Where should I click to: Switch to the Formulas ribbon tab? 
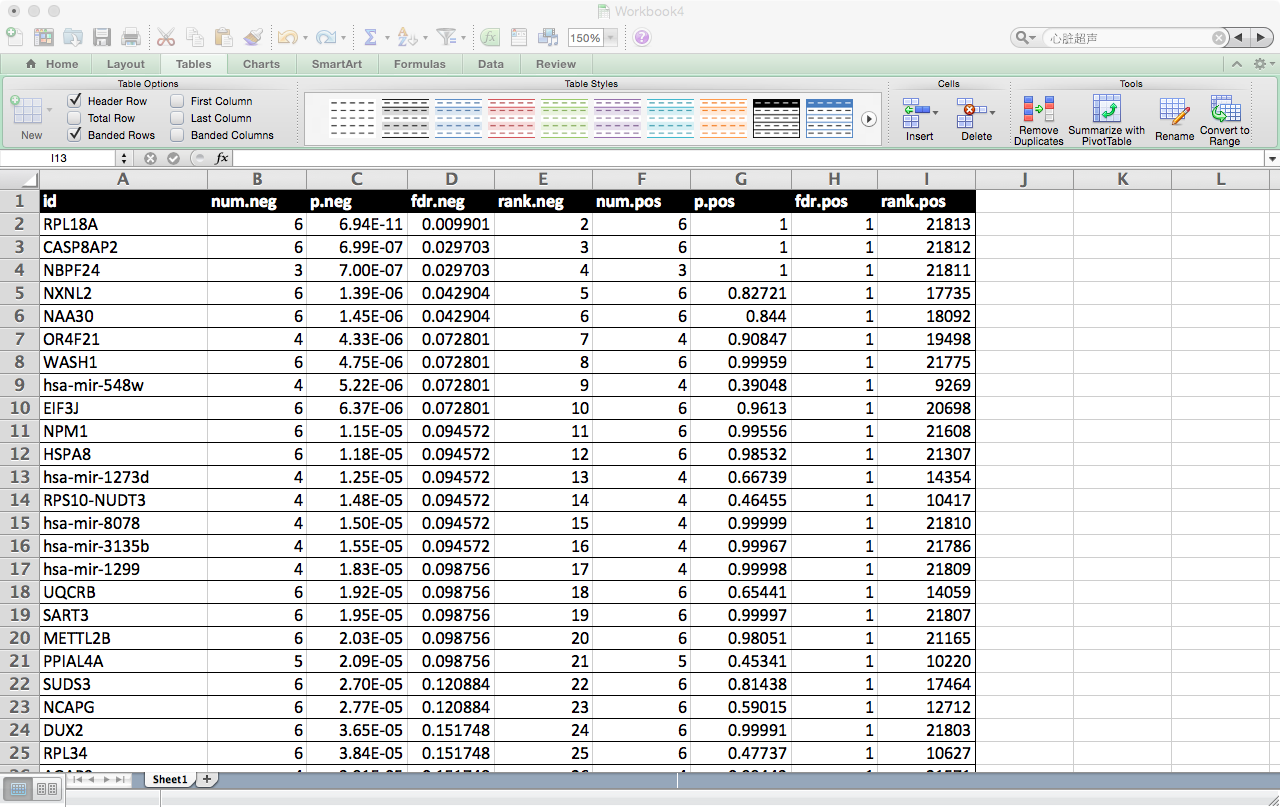click(419, 64)
